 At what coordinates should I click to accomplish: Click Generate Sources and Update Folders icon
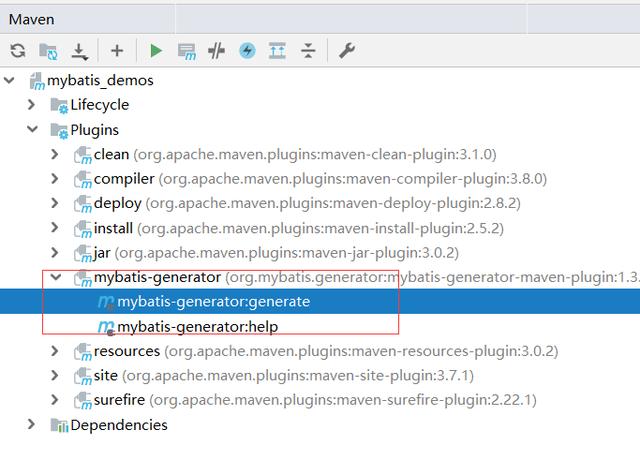[48, 51]
